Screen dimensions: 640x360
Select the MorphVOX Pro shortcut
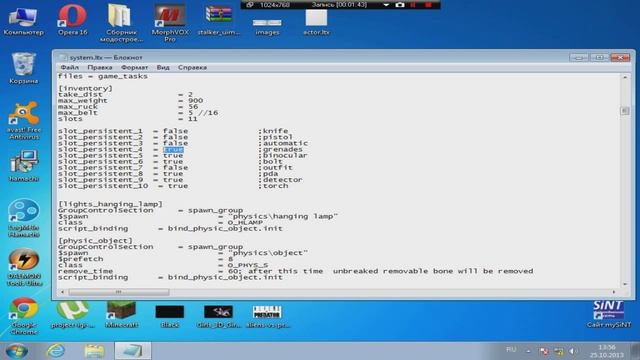tap(170, 24)
